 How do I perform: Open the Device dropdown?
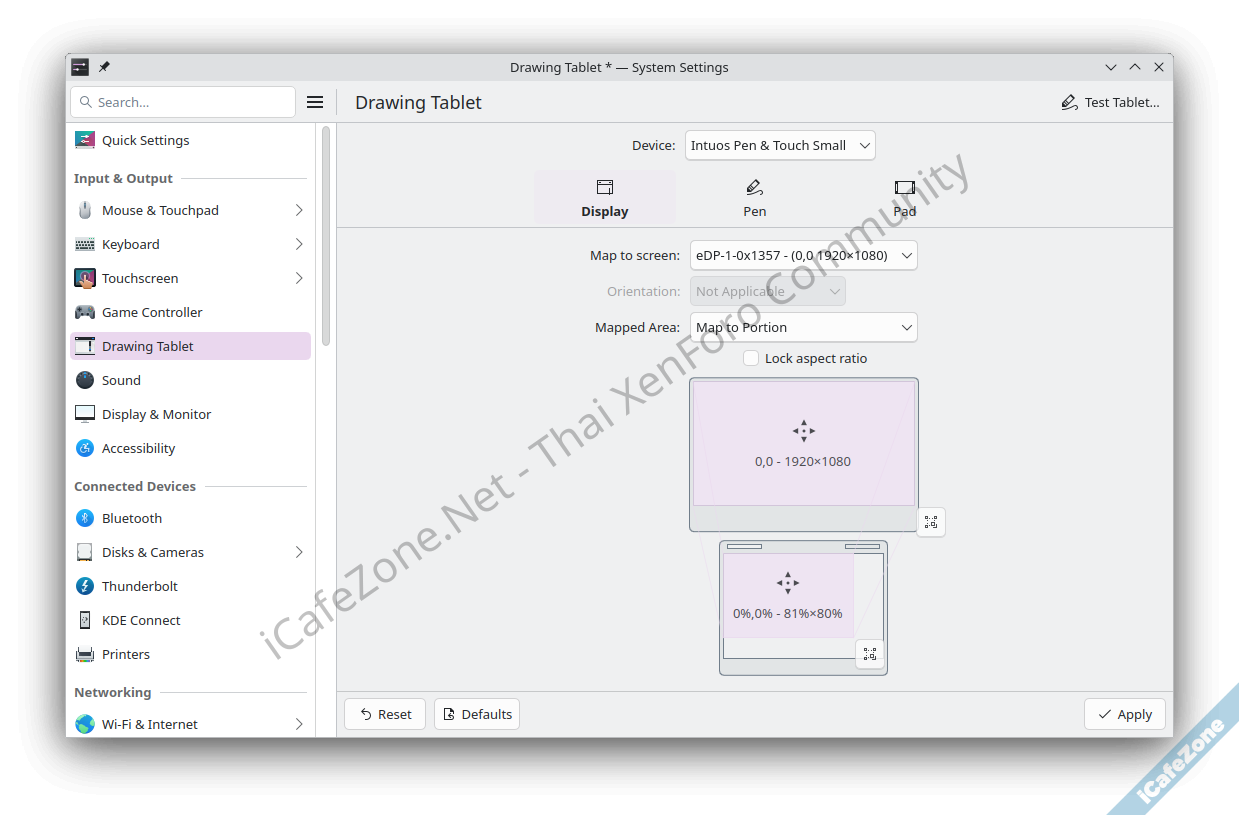point(780,145)
